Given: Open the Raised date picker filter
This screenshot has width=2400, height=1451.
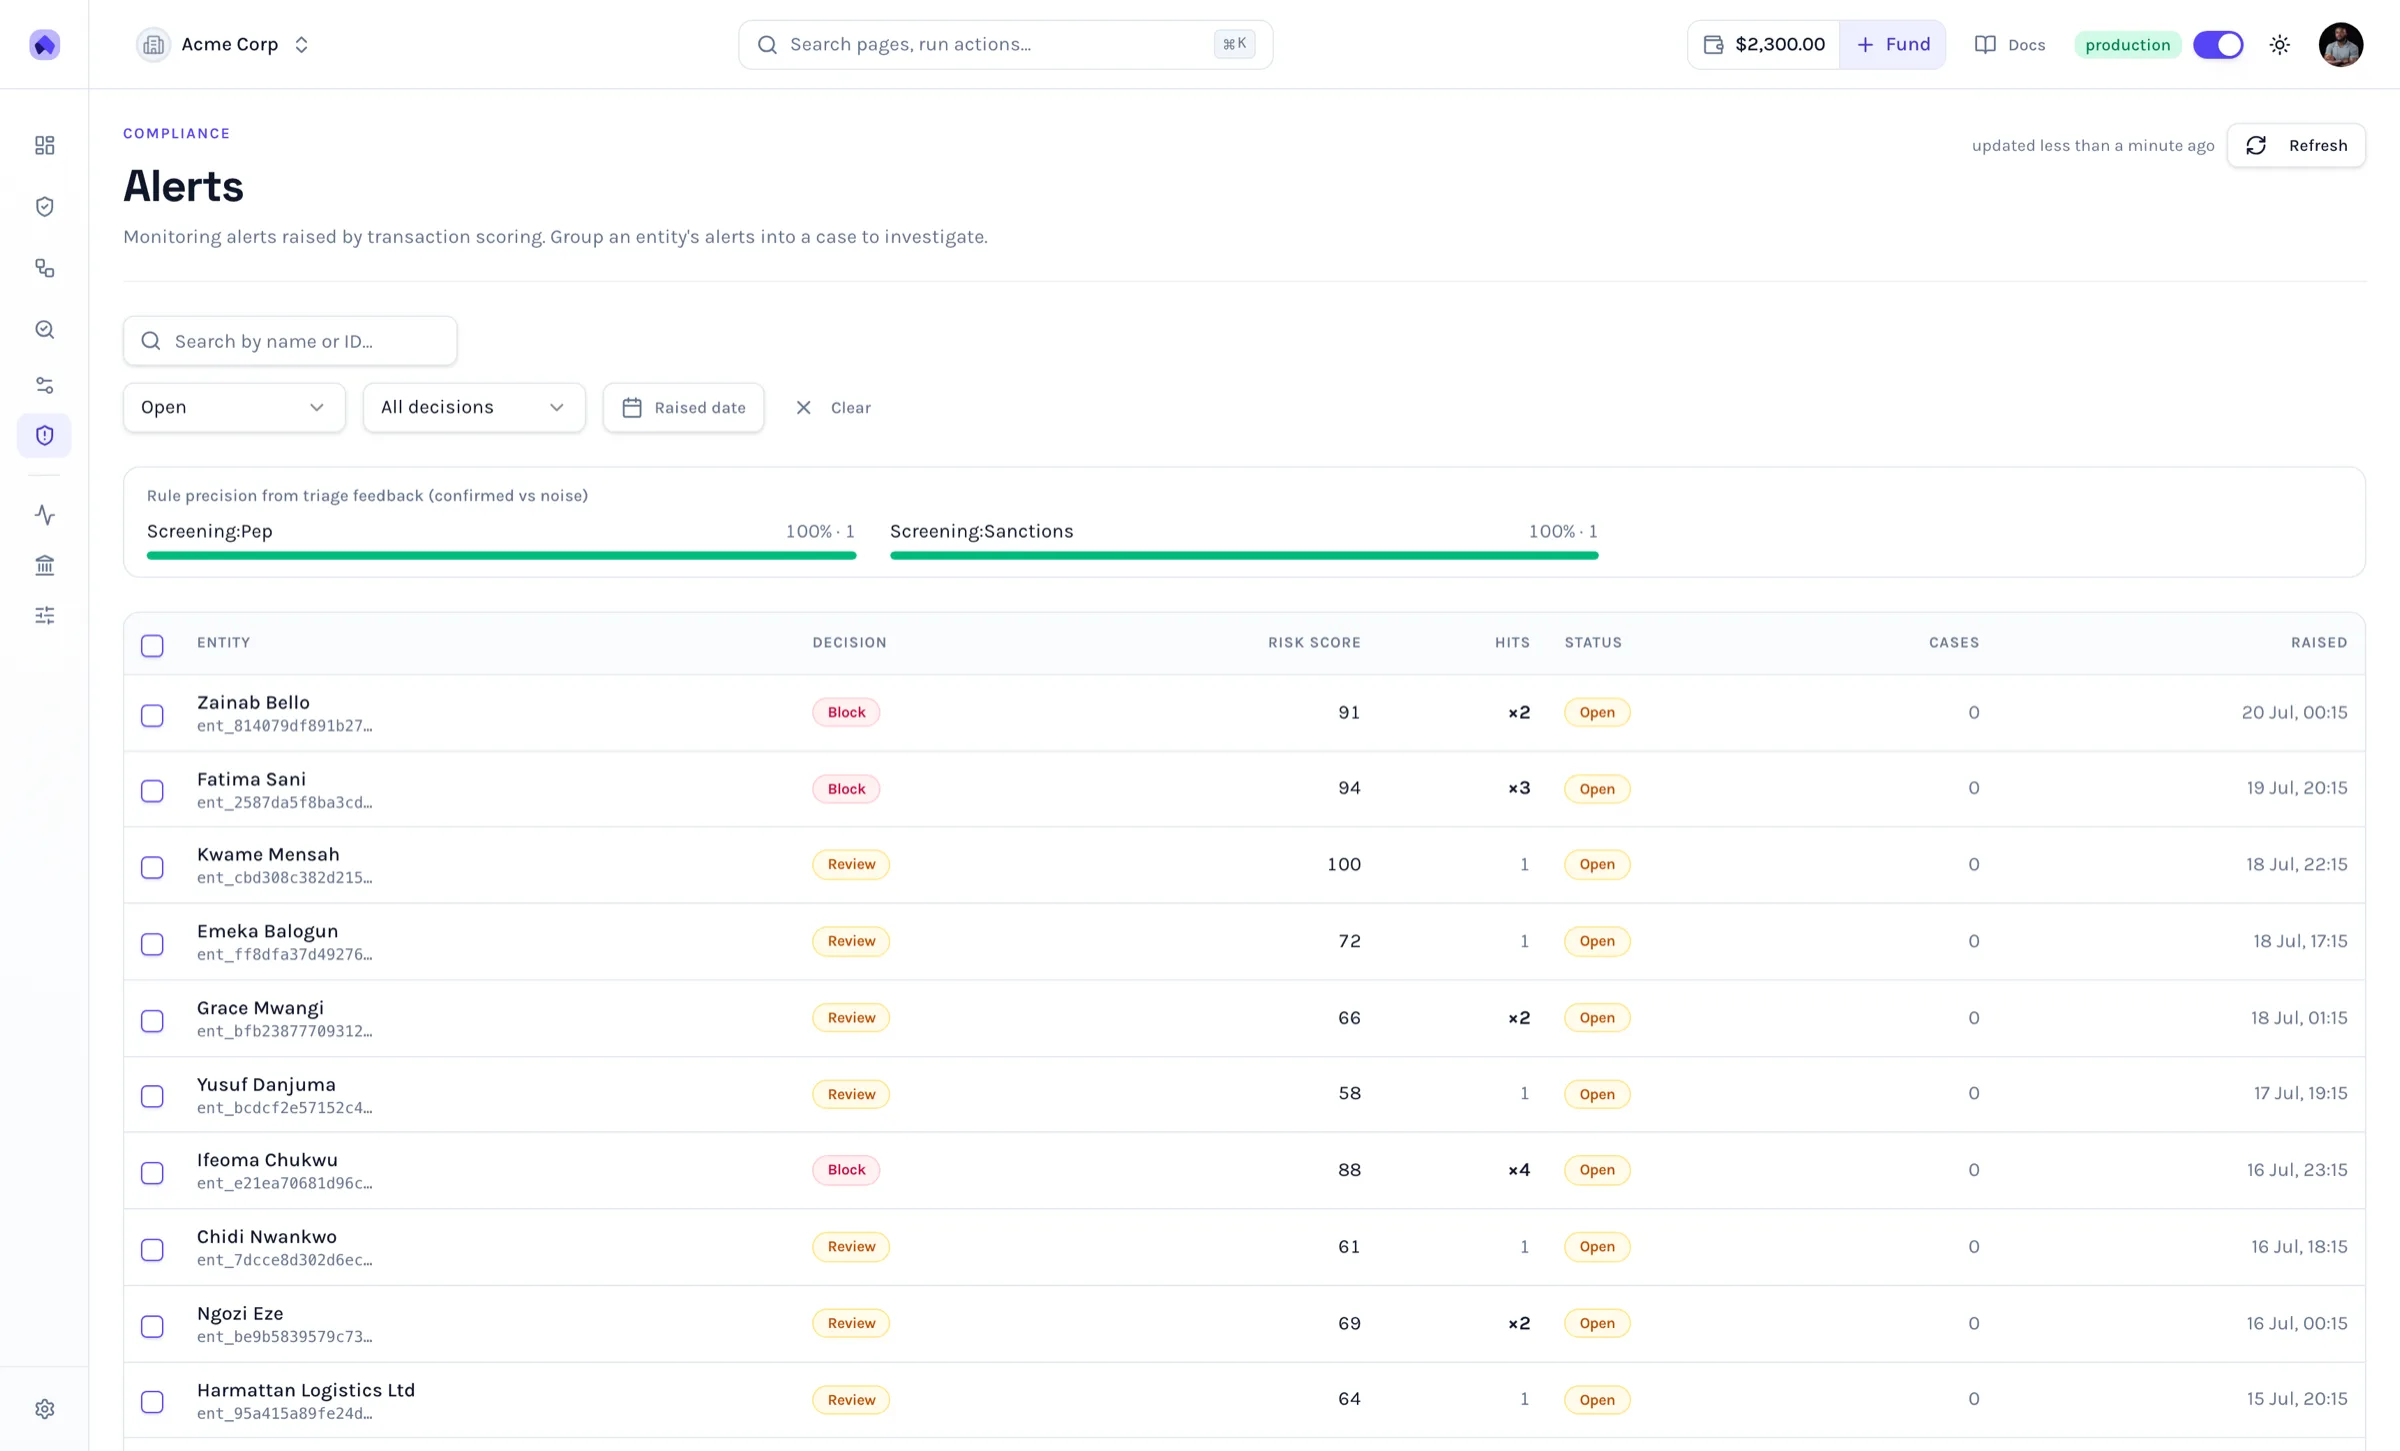Looking at the screenshot, I should point(683,407).
